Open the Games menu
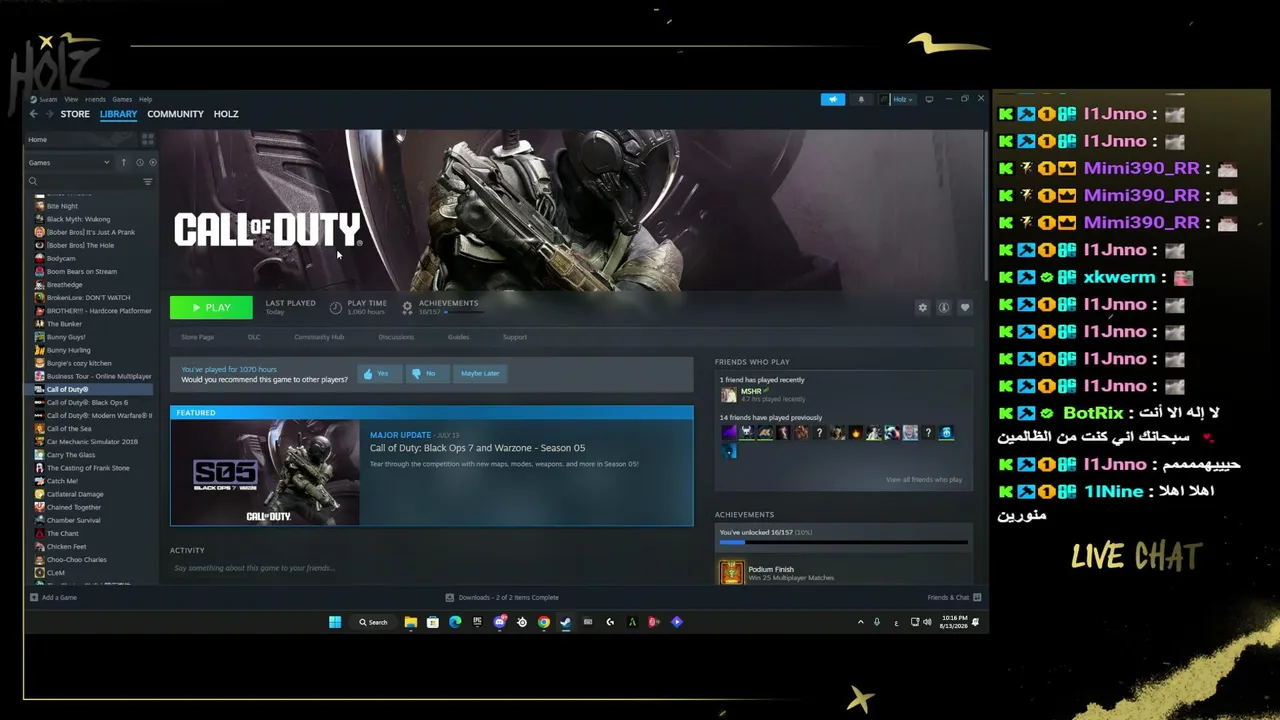Viewport: 1280px width, 720px height. click(x=122, y=99)
